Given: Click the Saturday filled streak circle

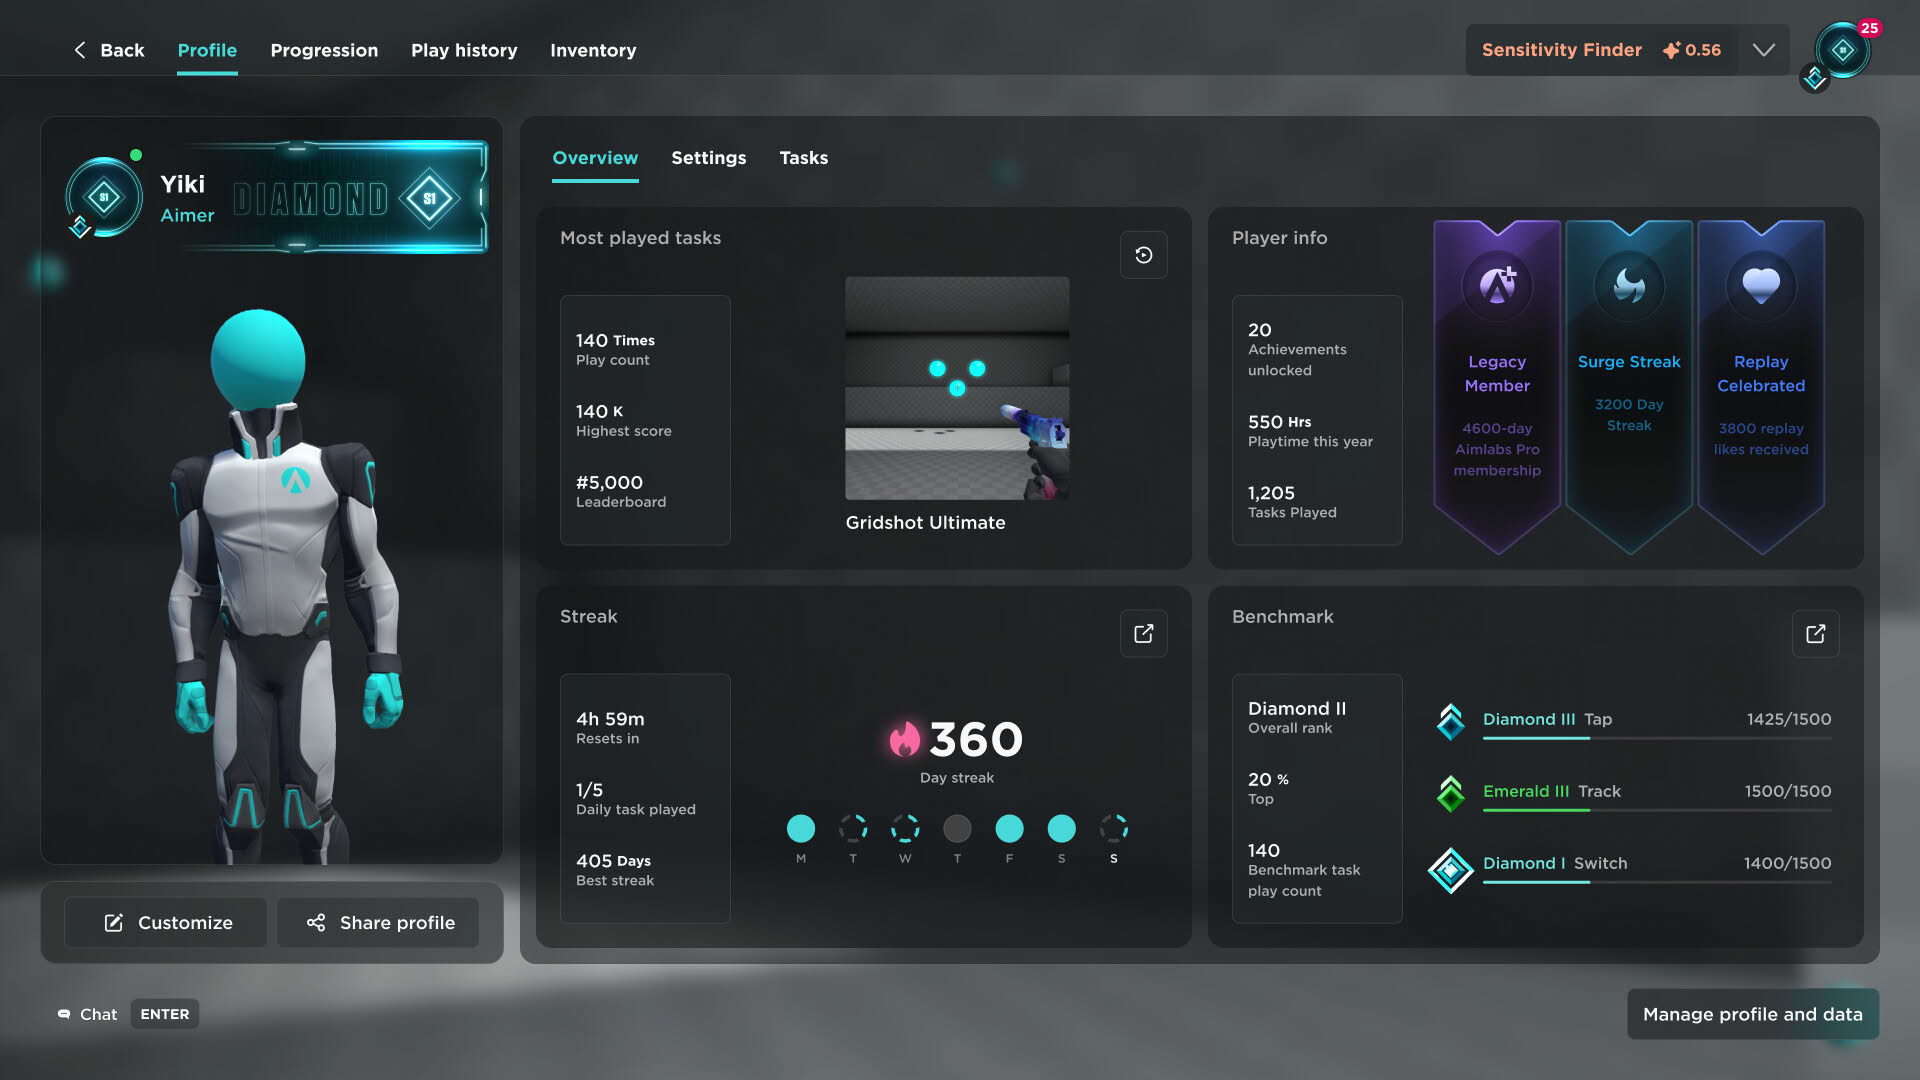Looking at the screenshot, I should tap(1061, 828).
